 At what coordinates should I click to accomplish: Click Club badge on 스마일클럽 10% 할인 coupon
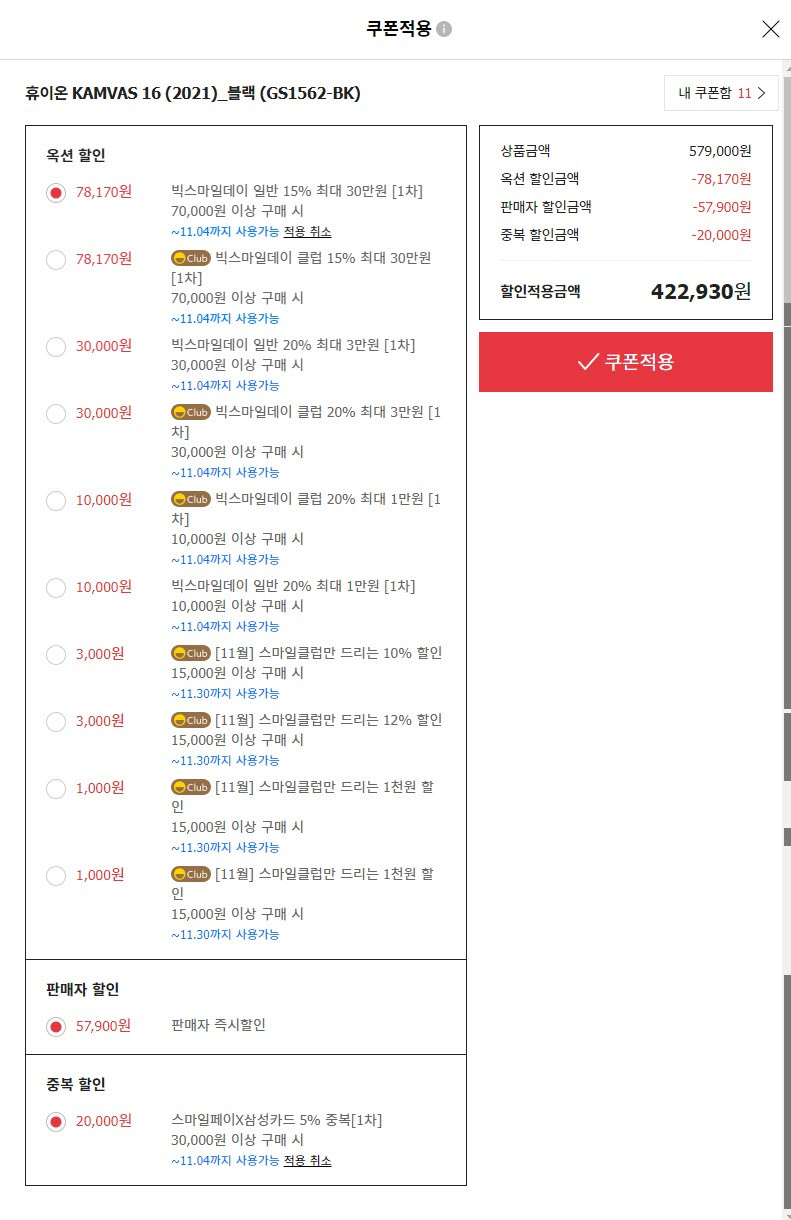coord(191,653)
